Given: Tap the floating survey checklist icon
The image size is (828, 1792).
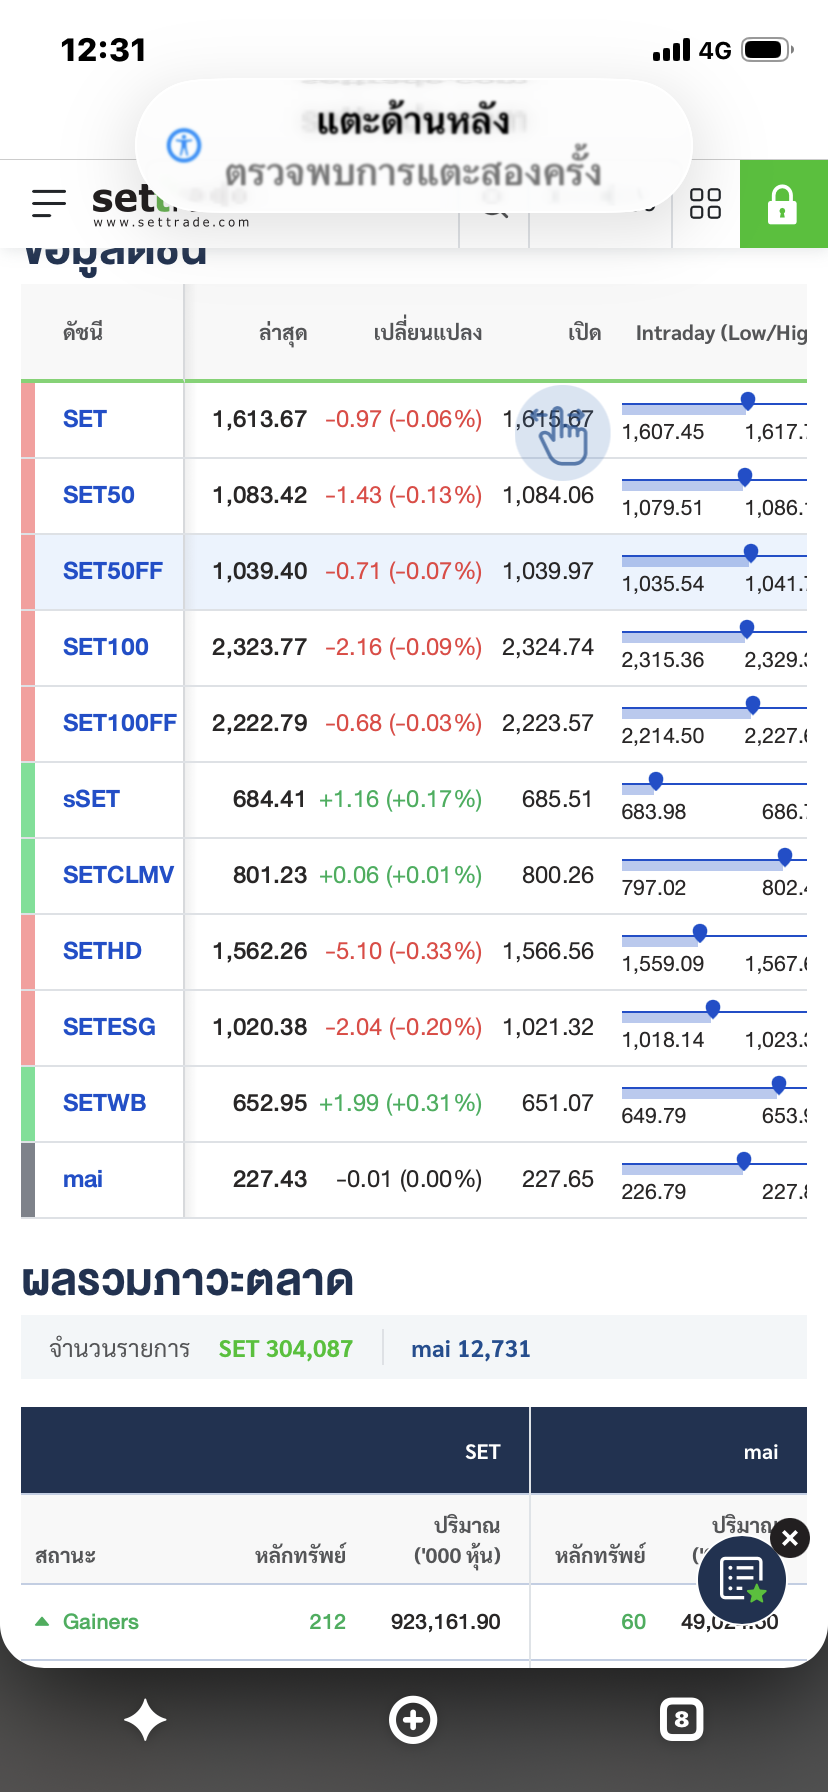Looking at the screenshot, I should (x=742, y=1580).
